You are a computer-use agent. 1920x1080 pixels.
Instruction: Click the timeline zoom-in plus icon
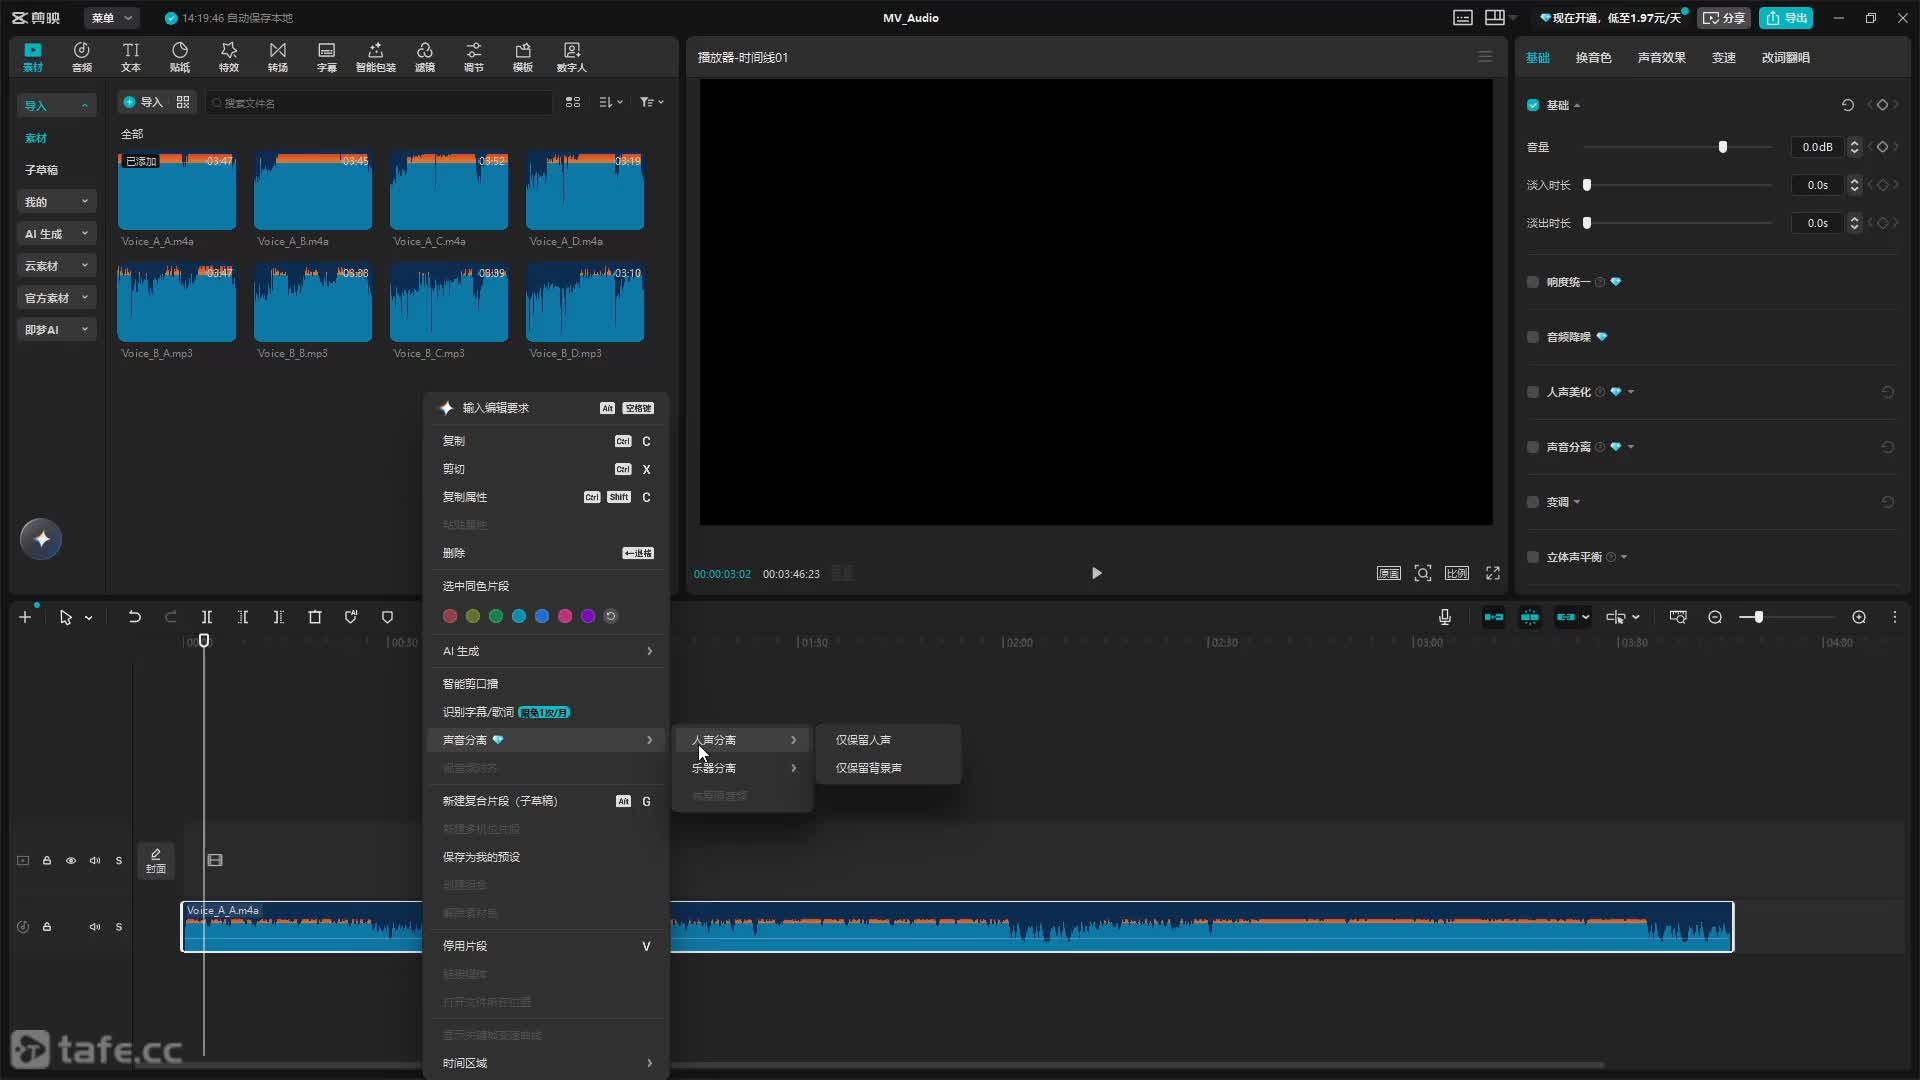(x=1859, y=617)
